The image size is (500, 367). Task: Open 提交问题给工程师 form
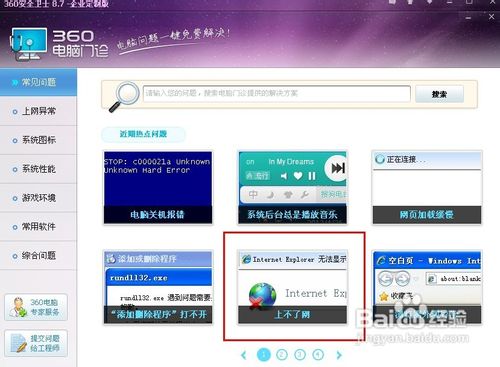(x=36, y=343)
